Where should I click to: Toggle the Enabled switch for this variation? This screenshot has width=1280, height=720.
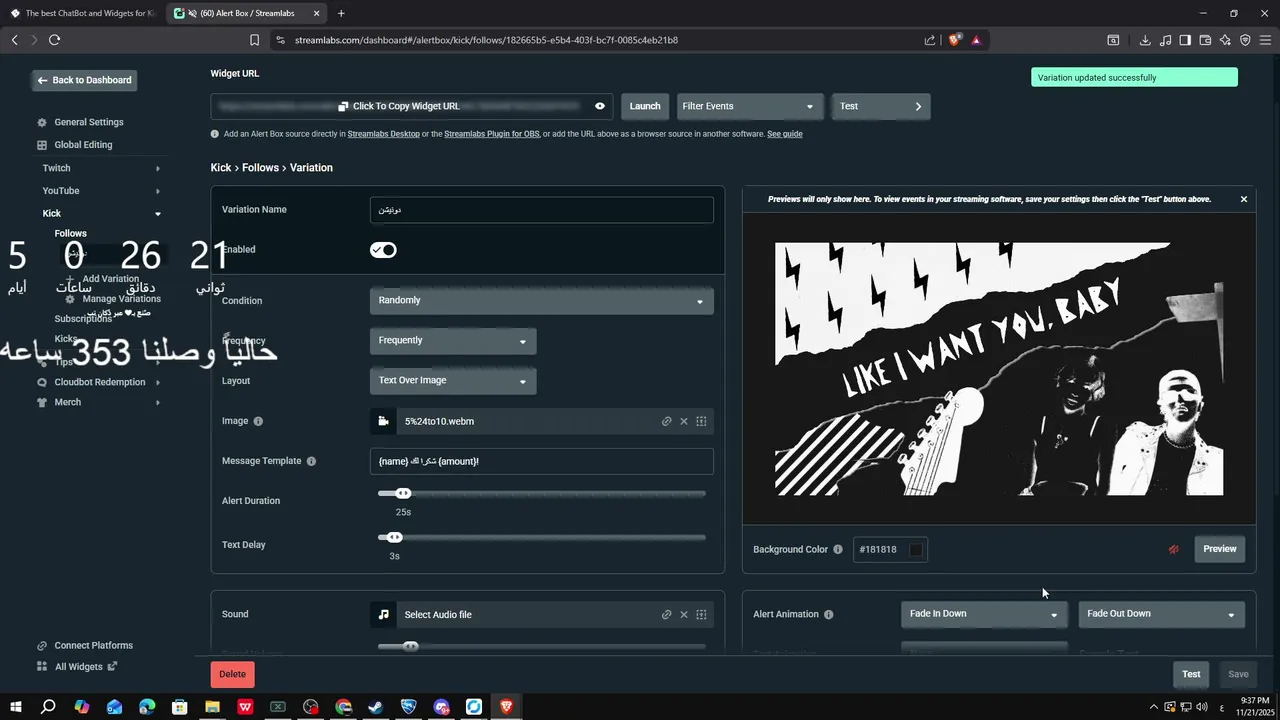(383, 250)
